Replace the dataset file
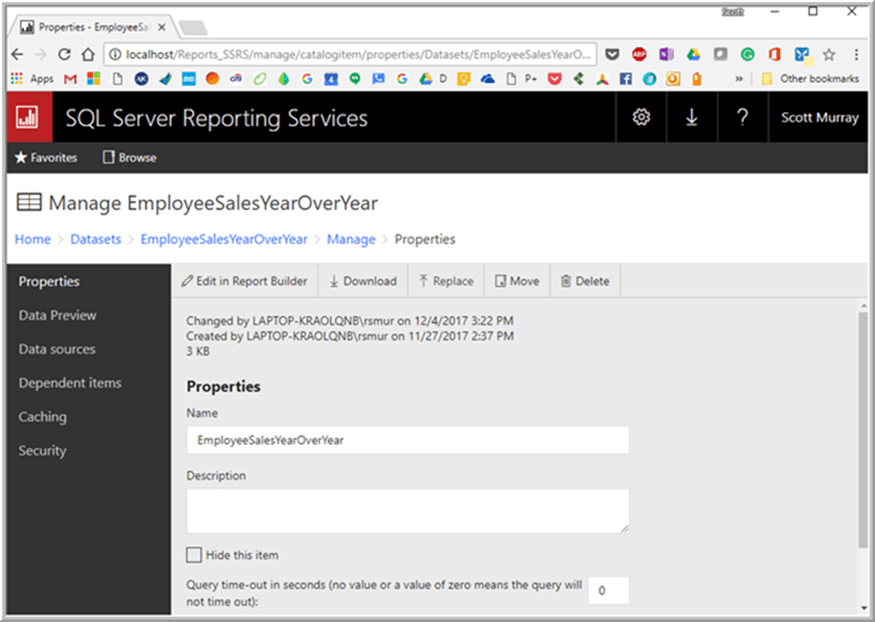Screen dimensions: 875x622 coord(446,281)
